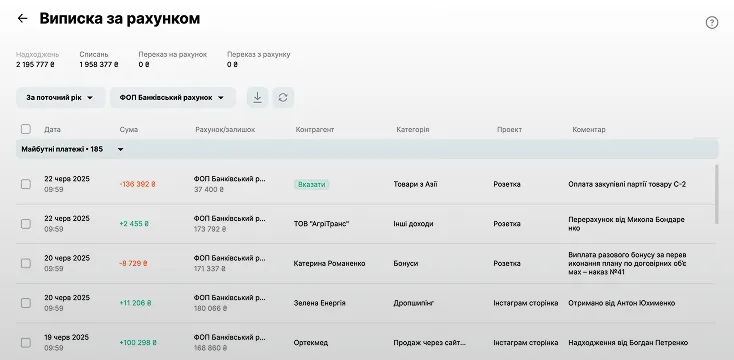The height and width of the screenshot is (360, 734).
Task: Tick checkbox for +11 206 ₴ row
Action: 26,303
